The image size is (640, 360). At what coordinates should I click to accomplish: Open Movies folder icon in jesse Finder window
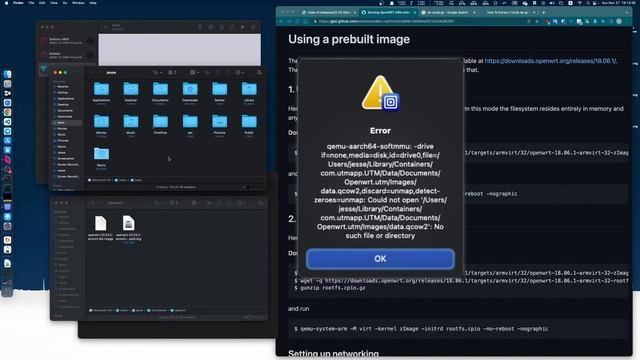(101, 122)
